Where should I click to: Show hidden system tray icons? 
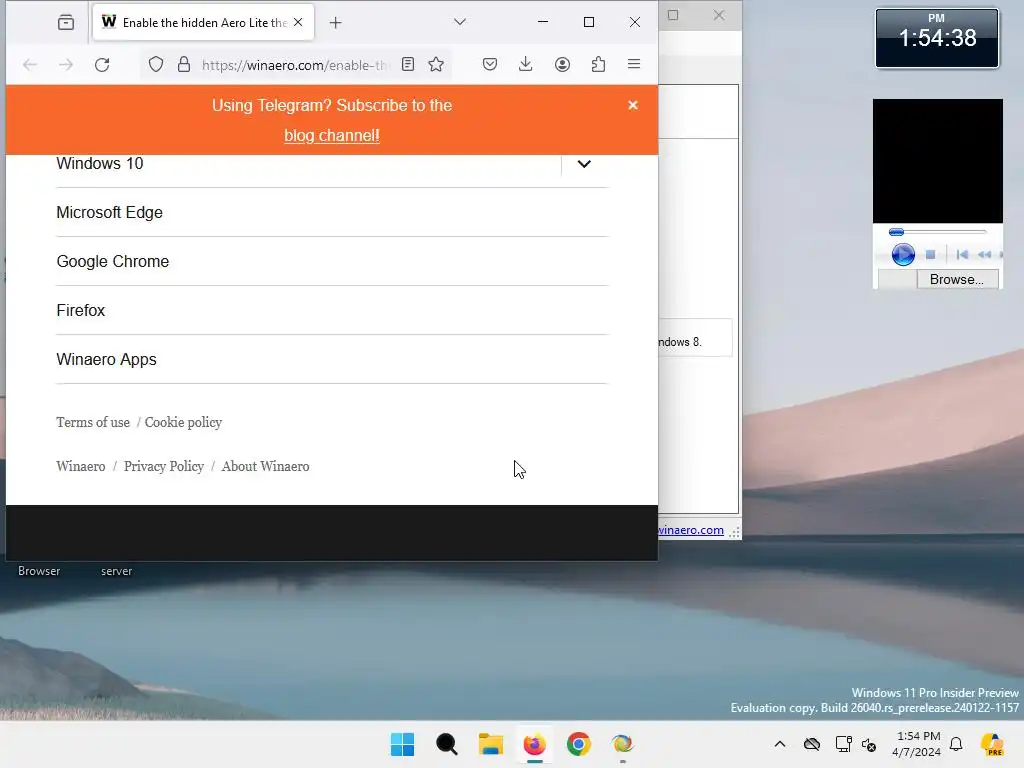780,744
